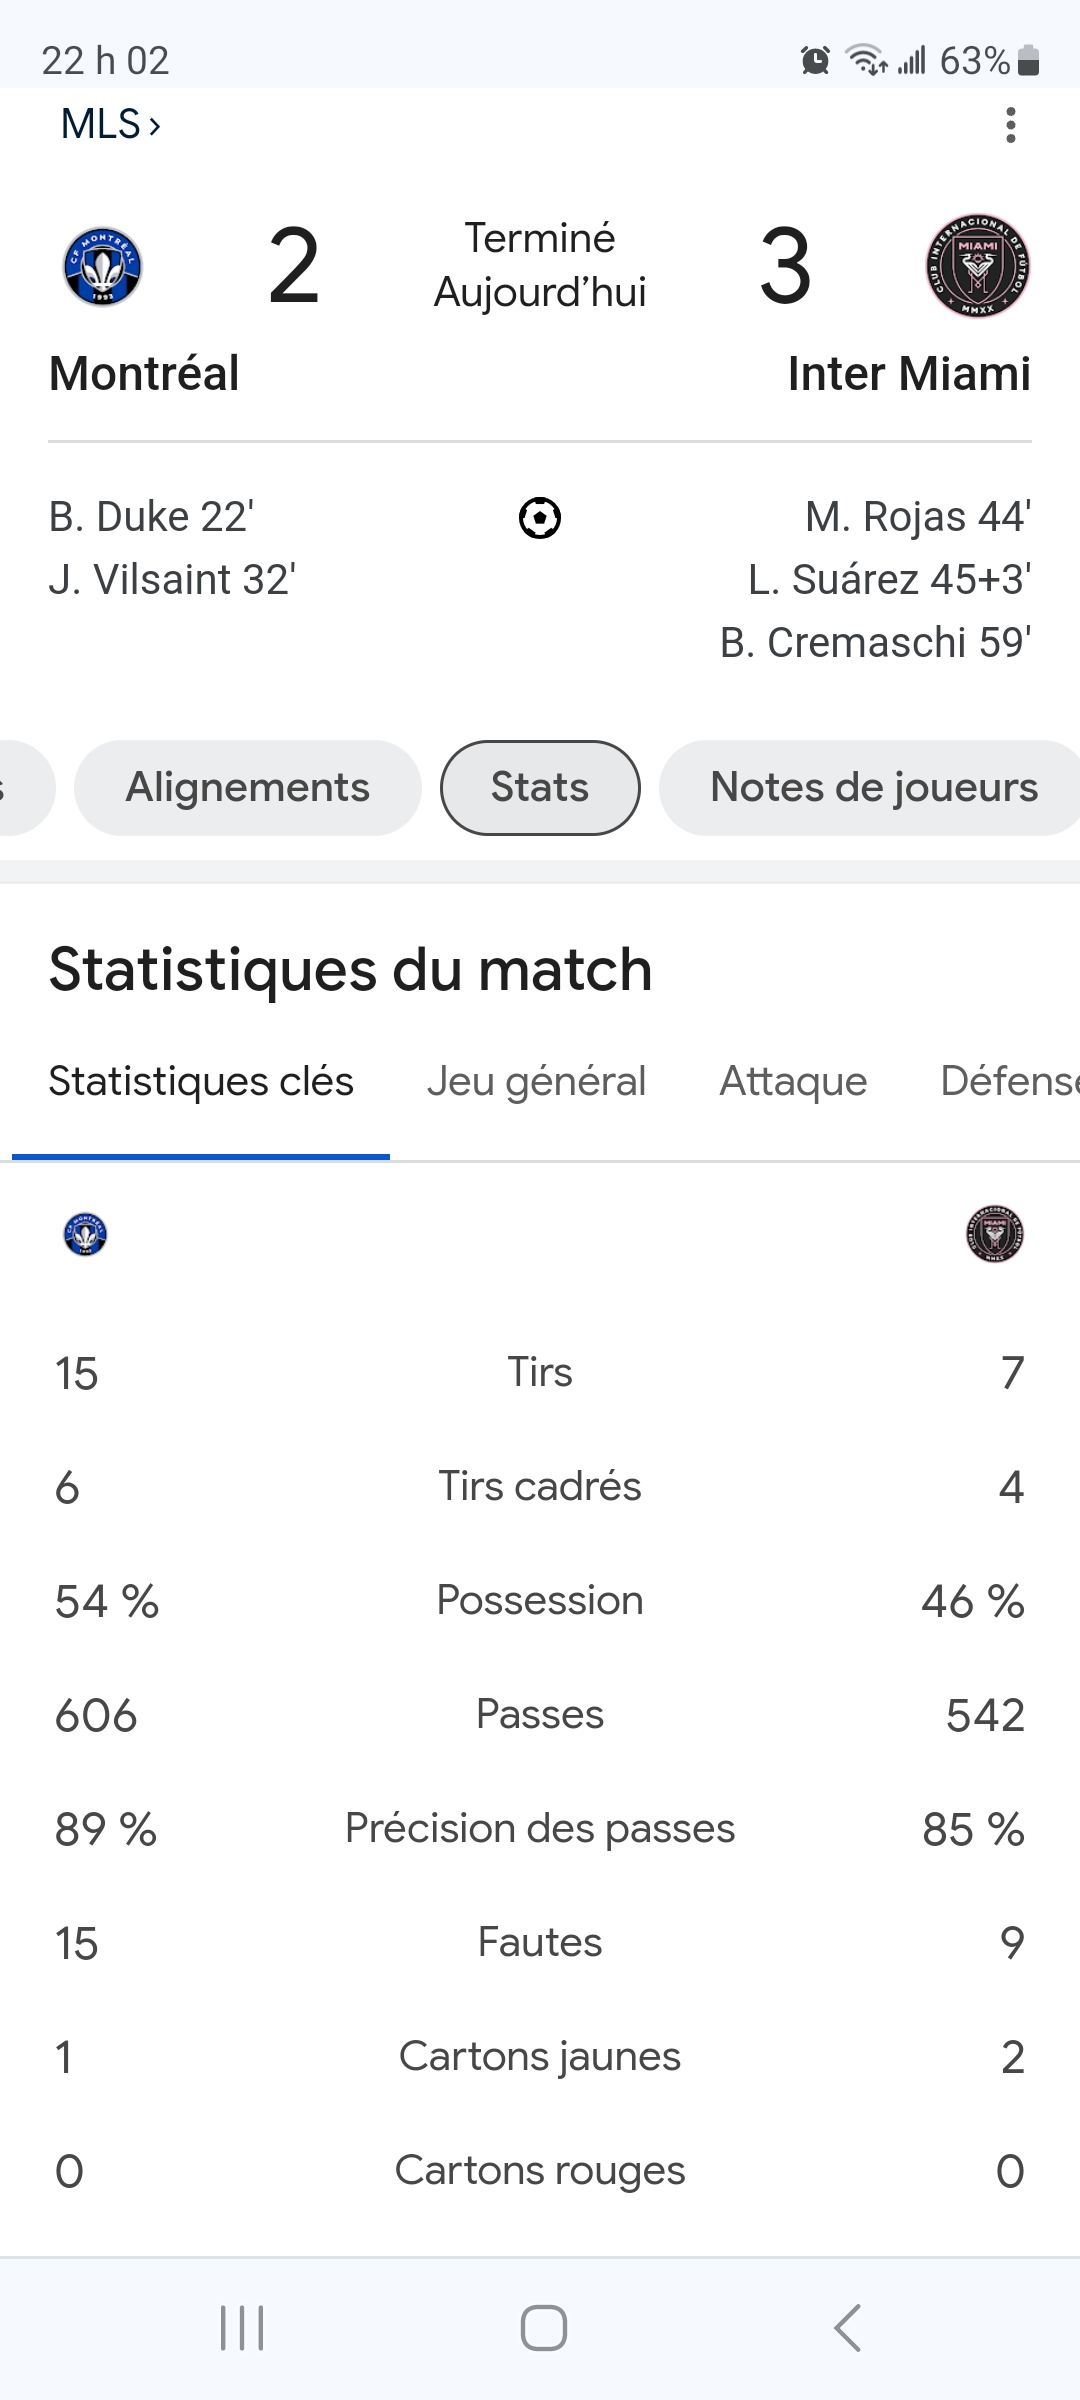Tap the Inter Miami crest in header
Screen dimensions: 1080x2400
978,266
